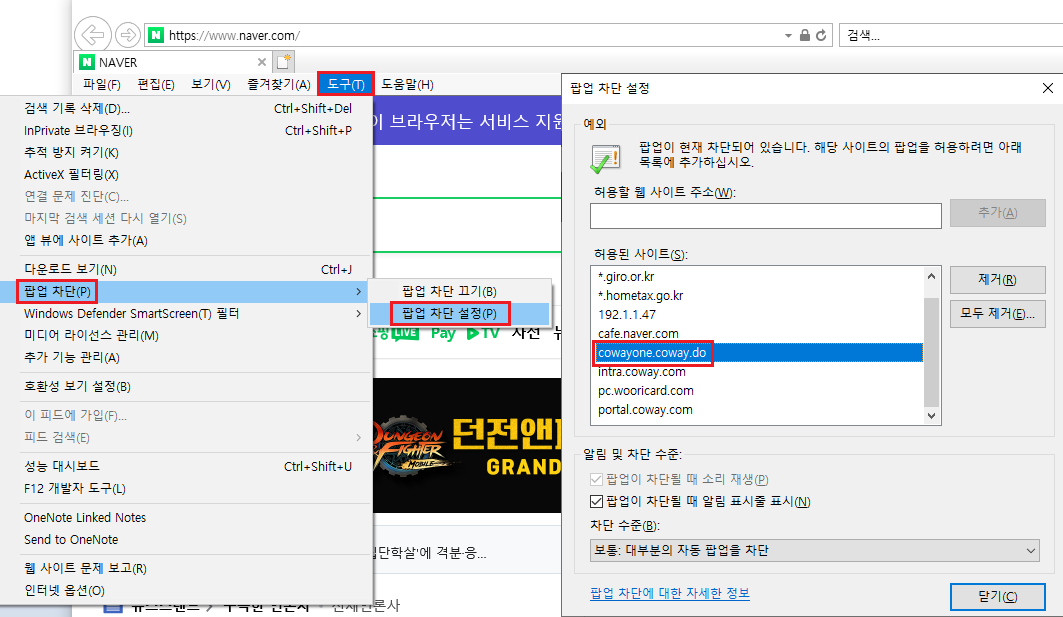
Task: Choose 호환성 보기 설정(B) menu item
Action: 188,386
